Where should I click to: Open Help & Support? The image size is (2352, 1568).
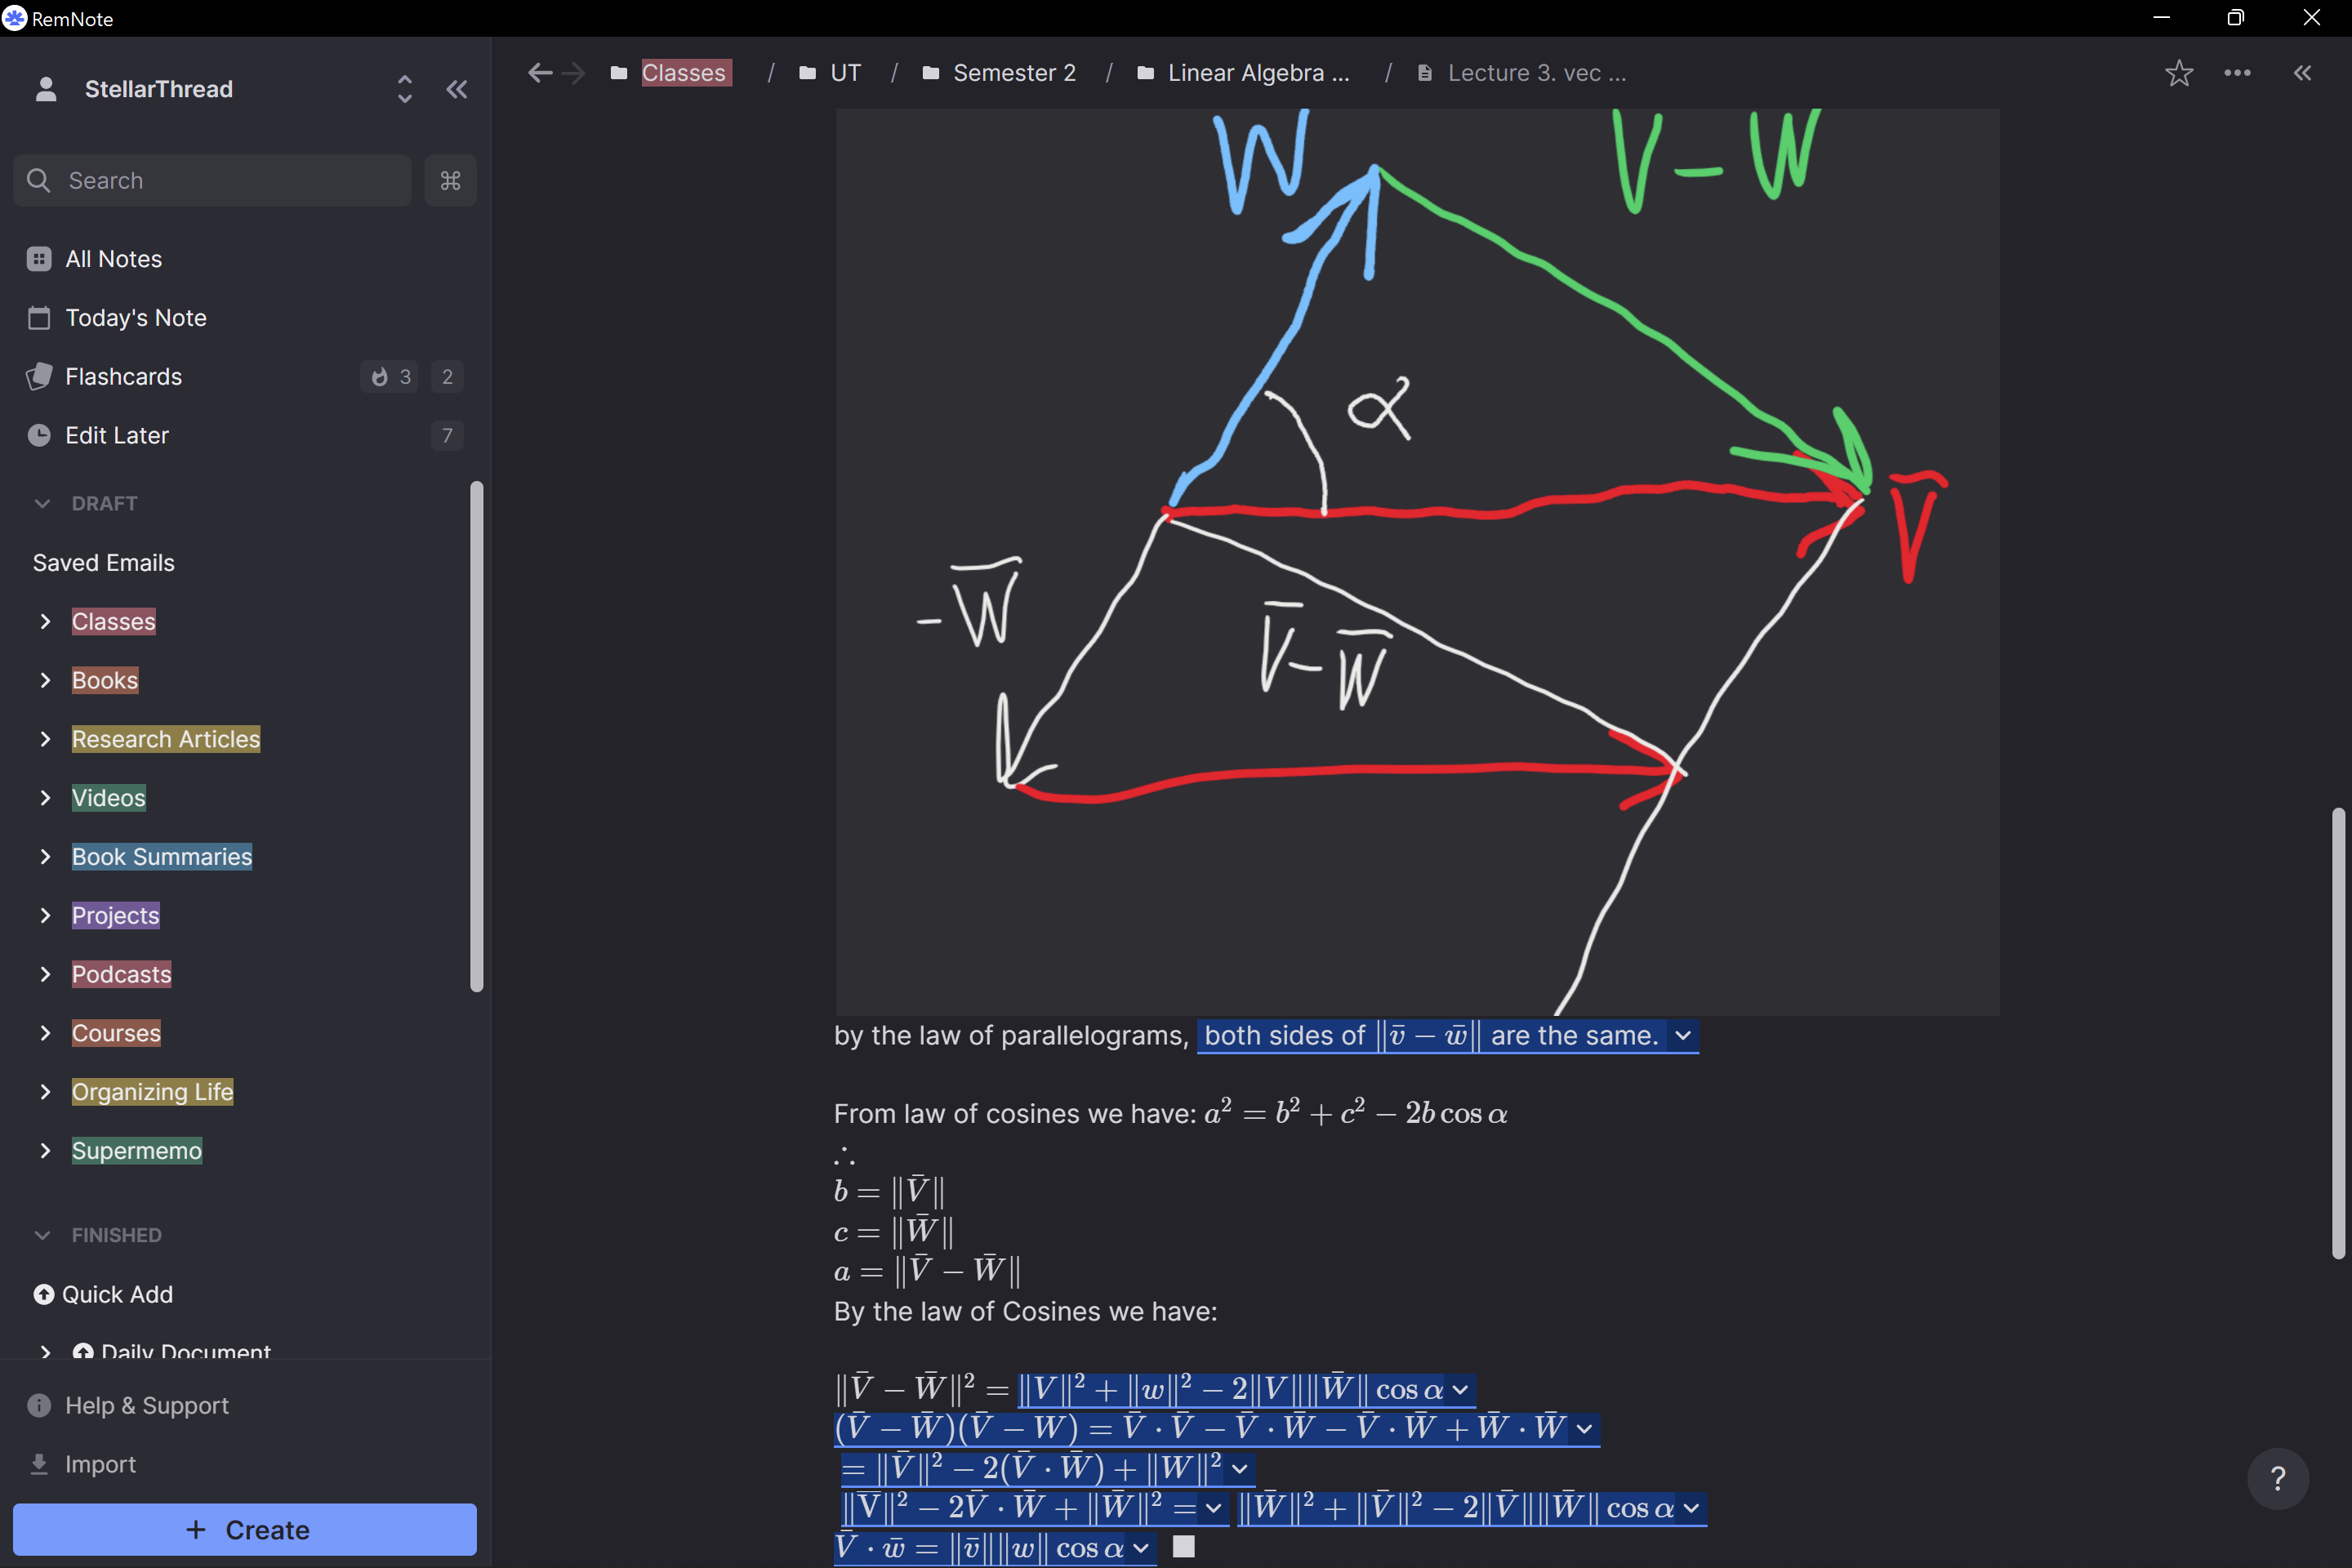(146, 1405)
